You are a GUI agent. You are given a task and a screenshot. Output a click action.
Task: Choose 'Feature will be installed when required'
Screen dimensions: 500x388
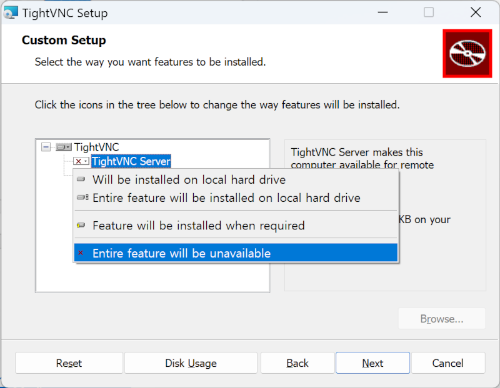(x=236, y=225)
